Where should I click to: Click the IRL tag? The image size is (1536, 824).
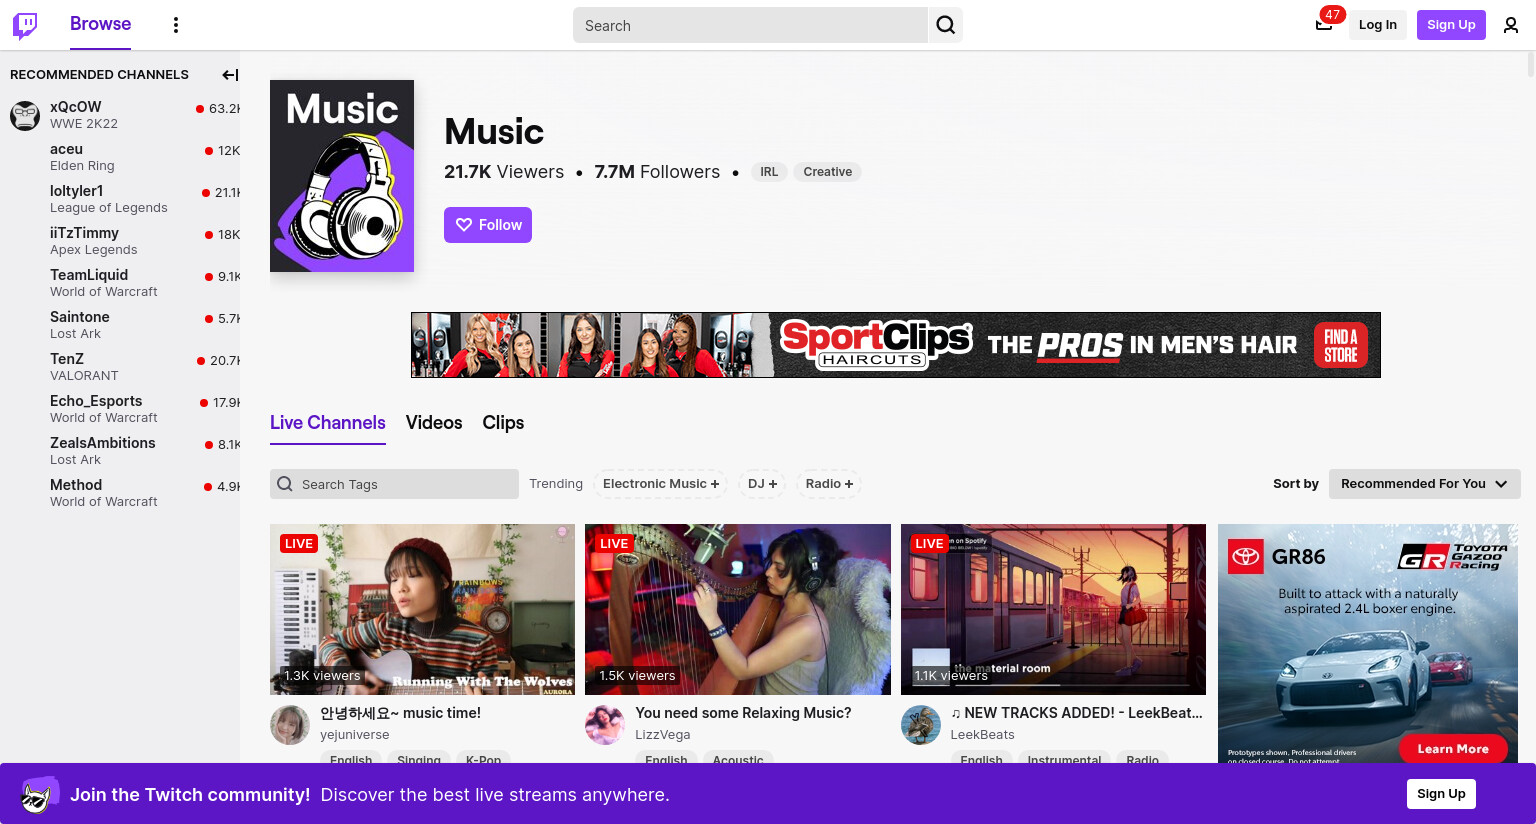769,172
